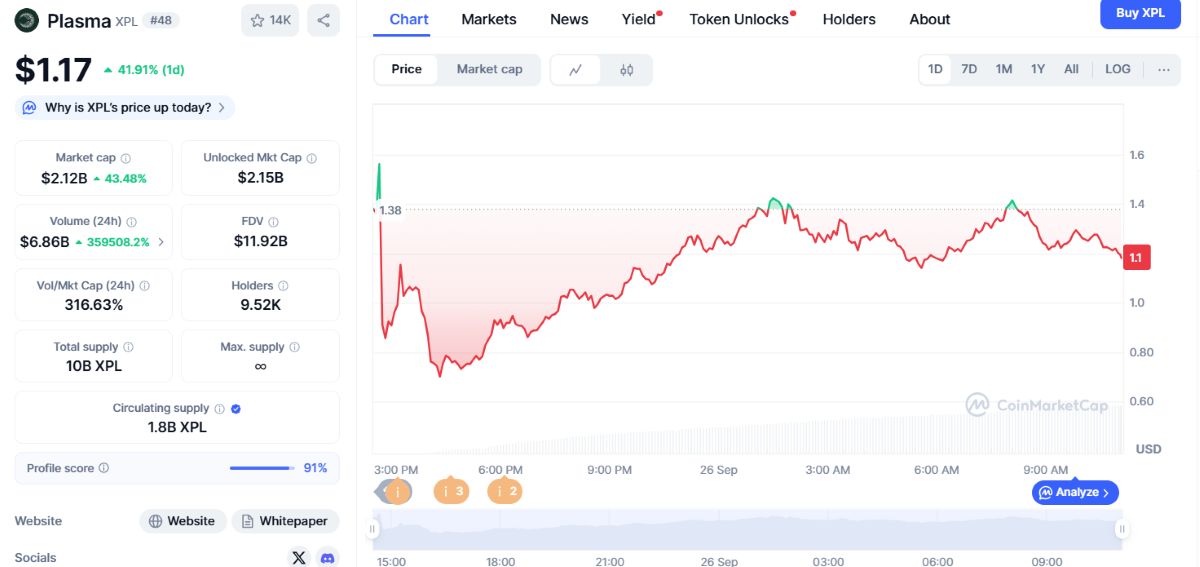This screenshot has height=567, width=1200.
Task: Toggle LOG scale on chart
Action: pos(1118,69)
